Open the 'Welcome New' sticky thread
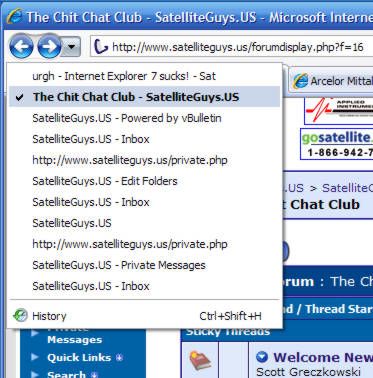 click(323, 357)
